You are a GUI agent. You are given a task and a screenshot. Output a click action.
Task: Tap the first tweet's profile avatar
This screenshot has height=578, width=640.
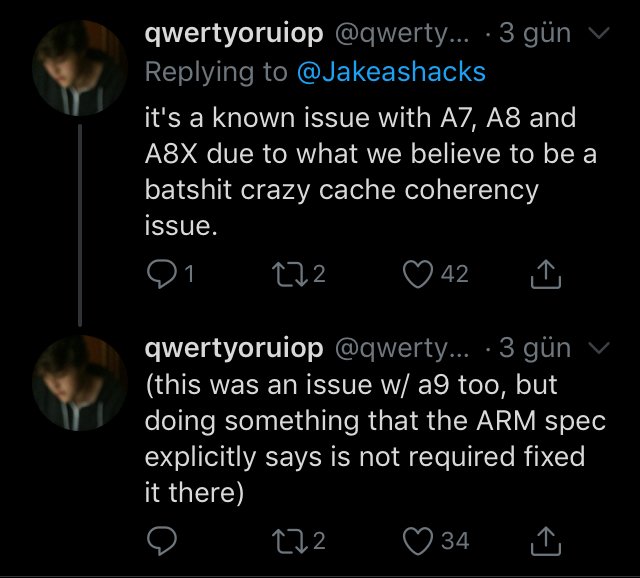click(x=77, y=67)
